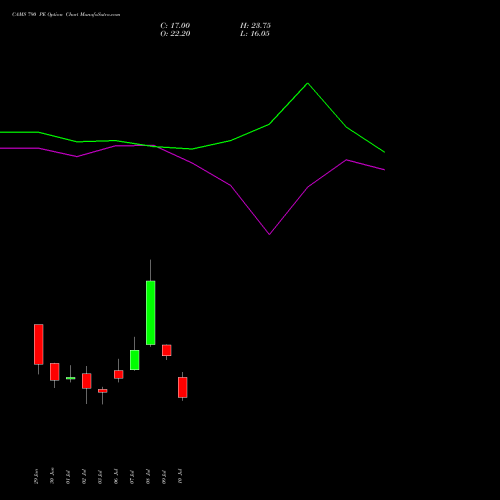Viewport: 500px width, 500px height.
Task: Click the red candlestick for 30 Jun
Action: click(55, 372)
